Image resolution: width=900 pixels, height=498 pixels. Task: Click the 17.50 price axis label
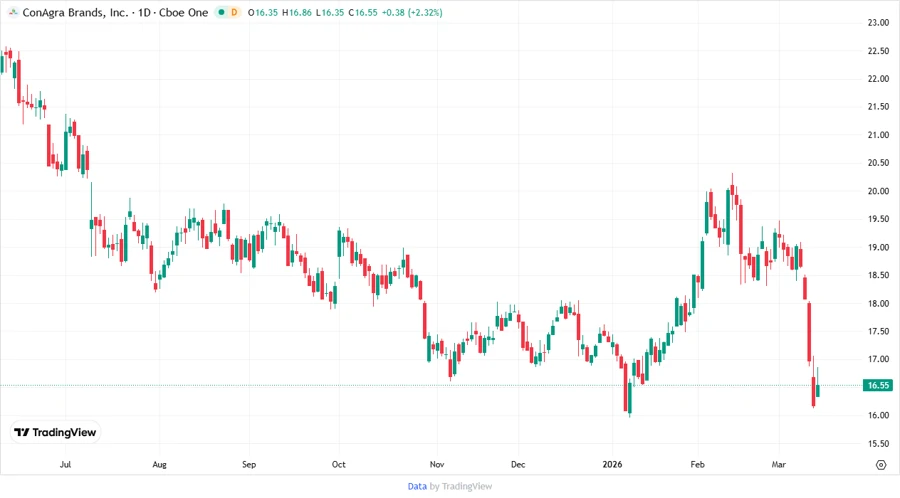coord(878,332)
